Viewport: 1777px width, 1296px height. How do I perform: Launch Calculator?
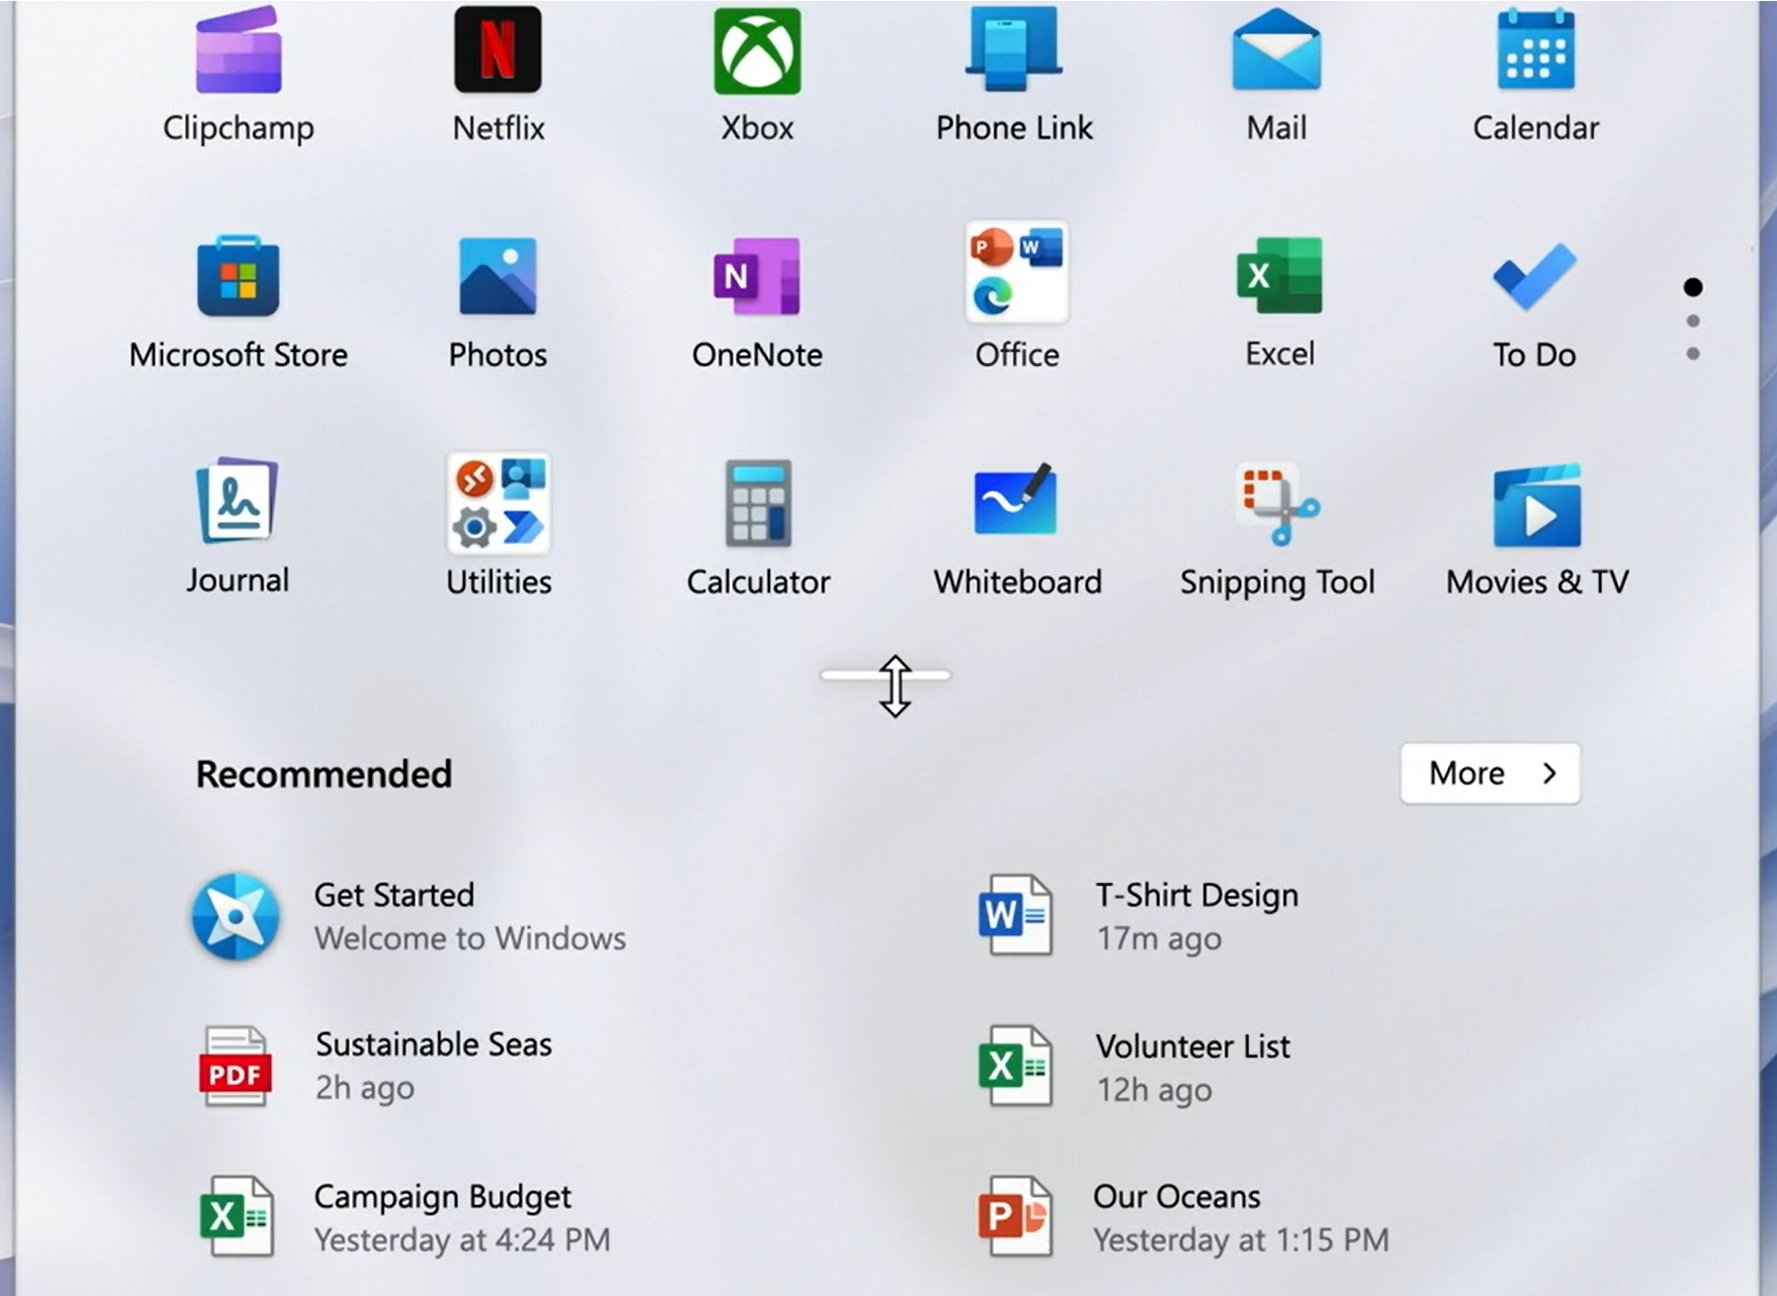click(758, 530)
